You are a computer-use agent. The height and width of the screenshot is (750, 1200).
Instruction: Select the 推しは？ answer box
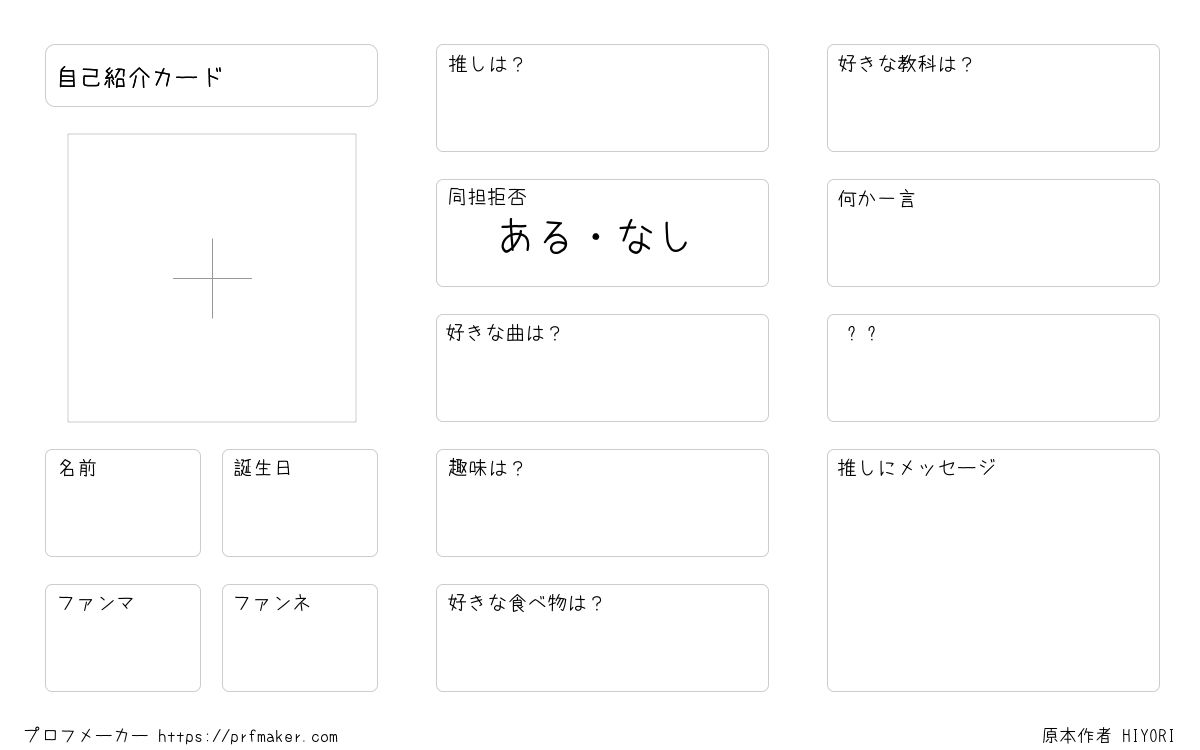[602, 98]
